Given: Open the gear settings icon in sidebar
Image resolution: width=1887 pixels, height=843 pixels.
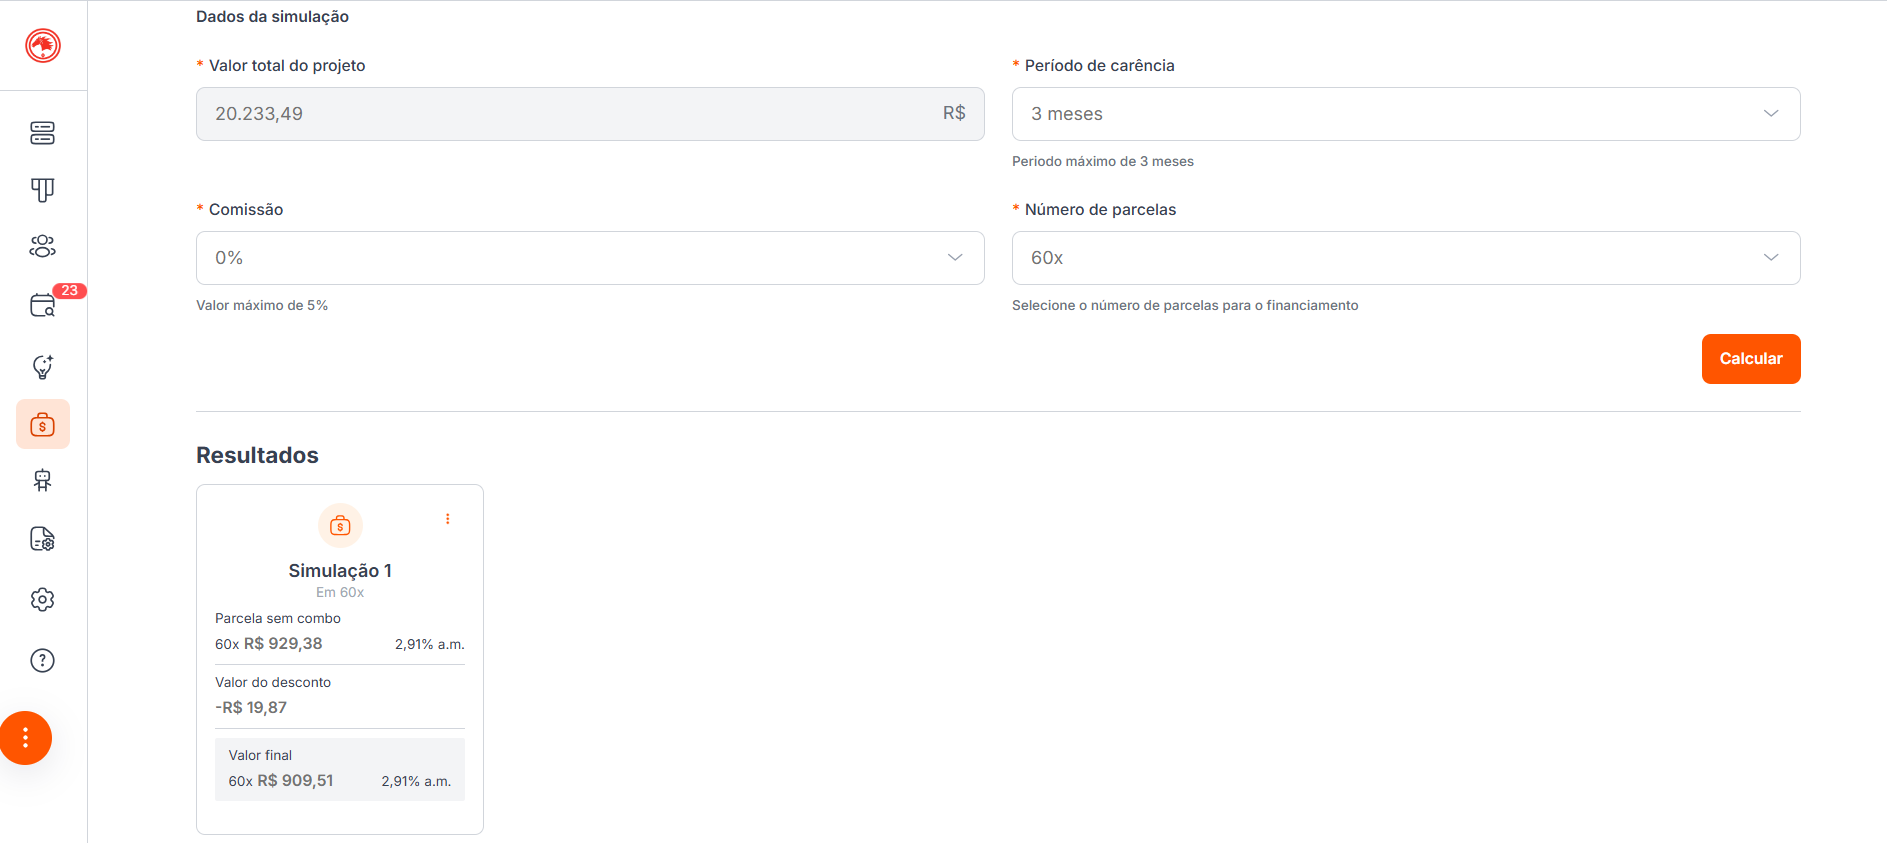Looking at the screenshot, I should click(42, 600).
